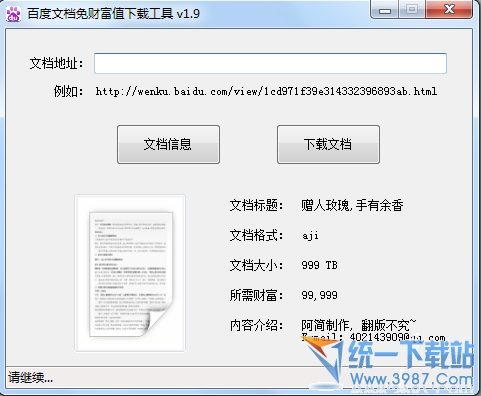Viewport: 481px width, 396px height.
Task: Click the 文档地址 label
Action: [56, 63]
